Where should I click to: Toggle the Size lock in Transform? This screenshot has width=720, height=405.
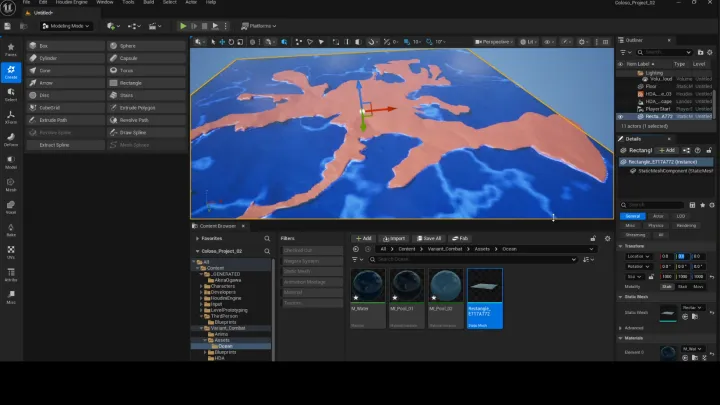tap(651, 277)
